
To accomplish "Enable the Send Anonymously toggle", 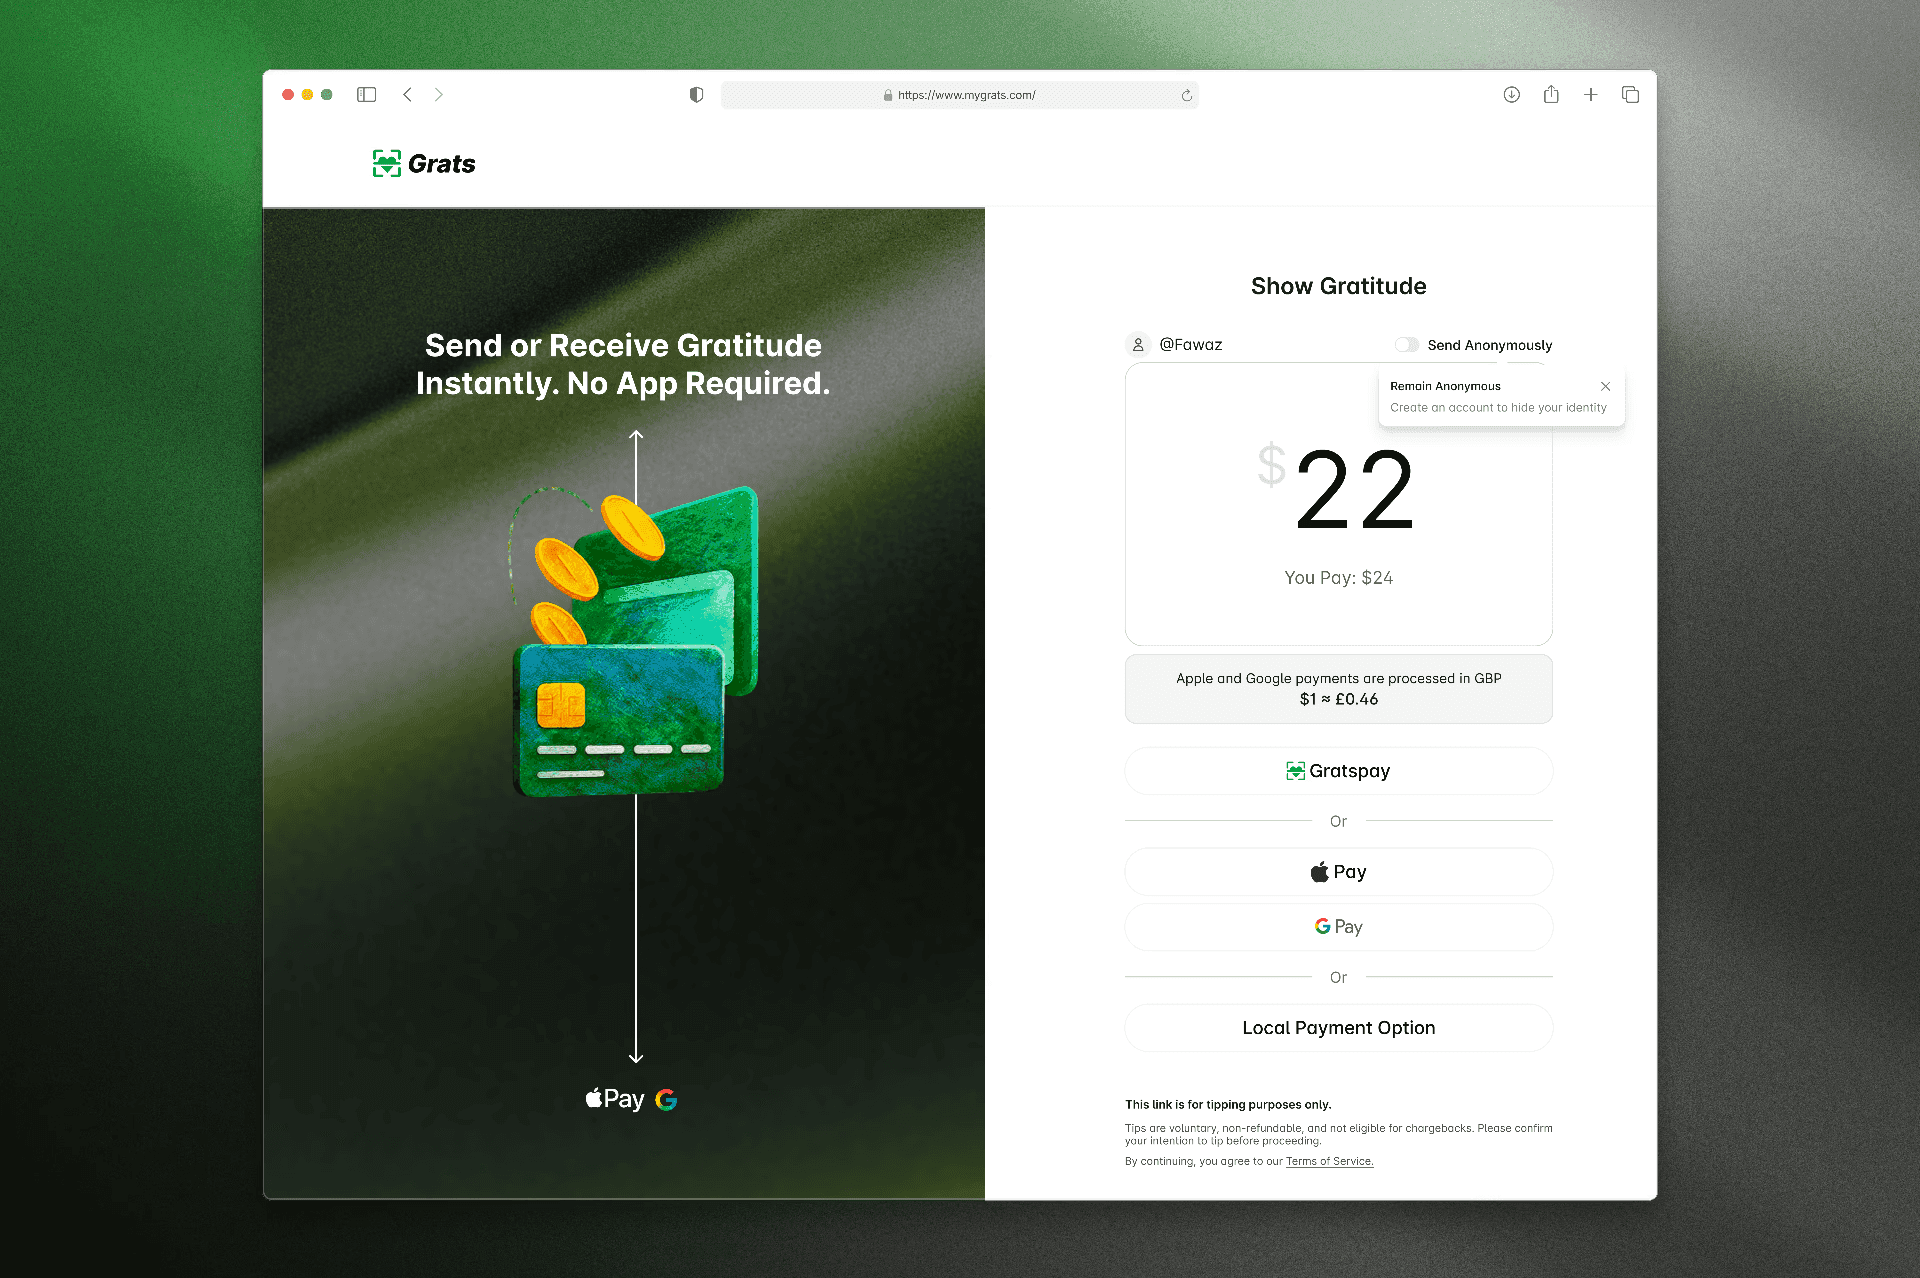I will (1406, 345).
